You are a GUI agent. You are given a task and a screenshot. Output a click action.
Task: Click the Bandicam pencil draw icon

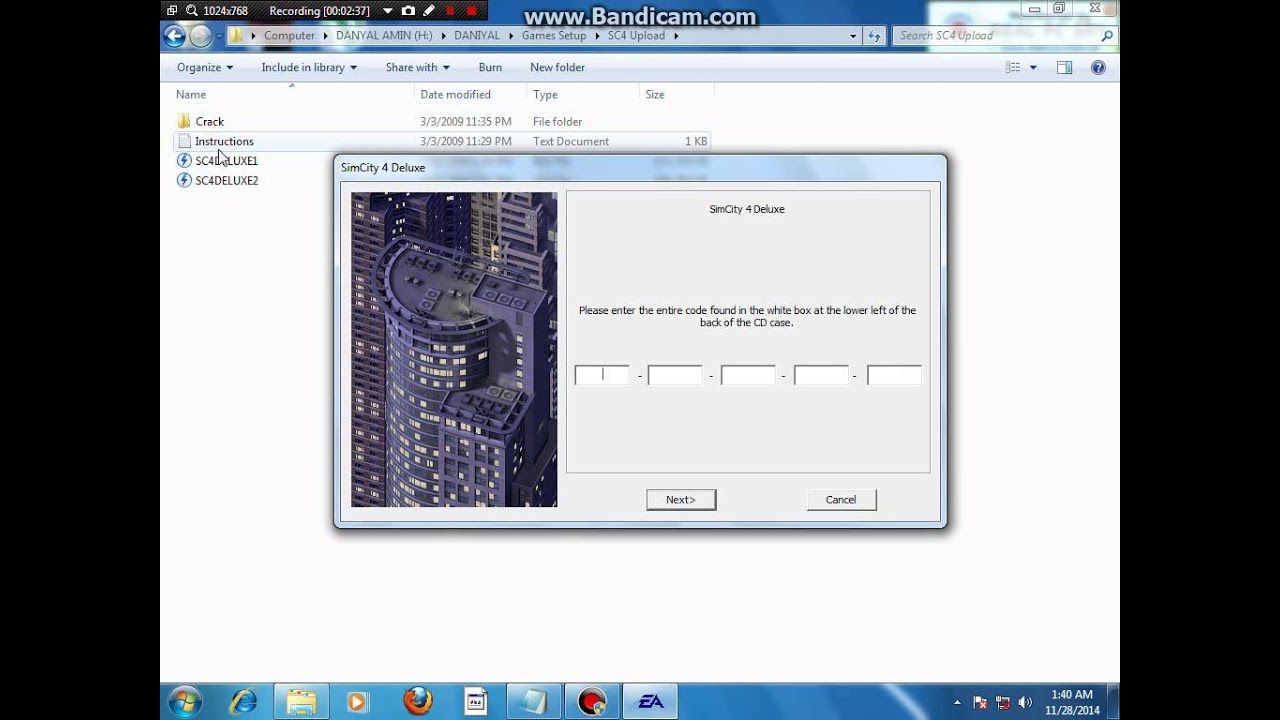(429, 11)
